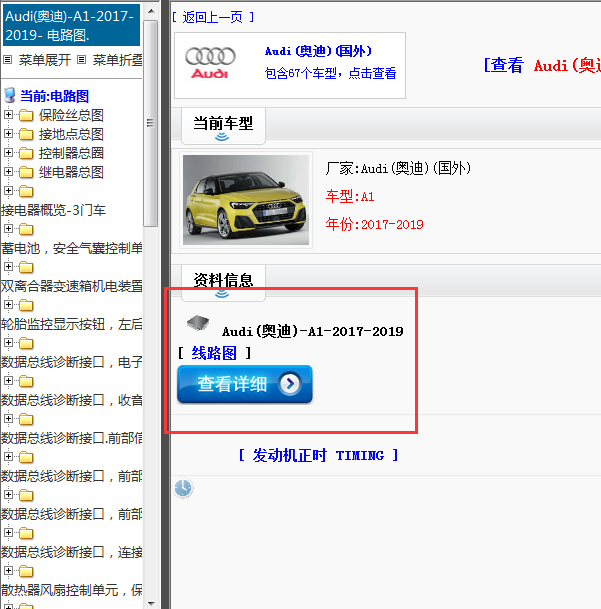
Task: Click sidebar scrollbar down arrow
Action: 151,603
